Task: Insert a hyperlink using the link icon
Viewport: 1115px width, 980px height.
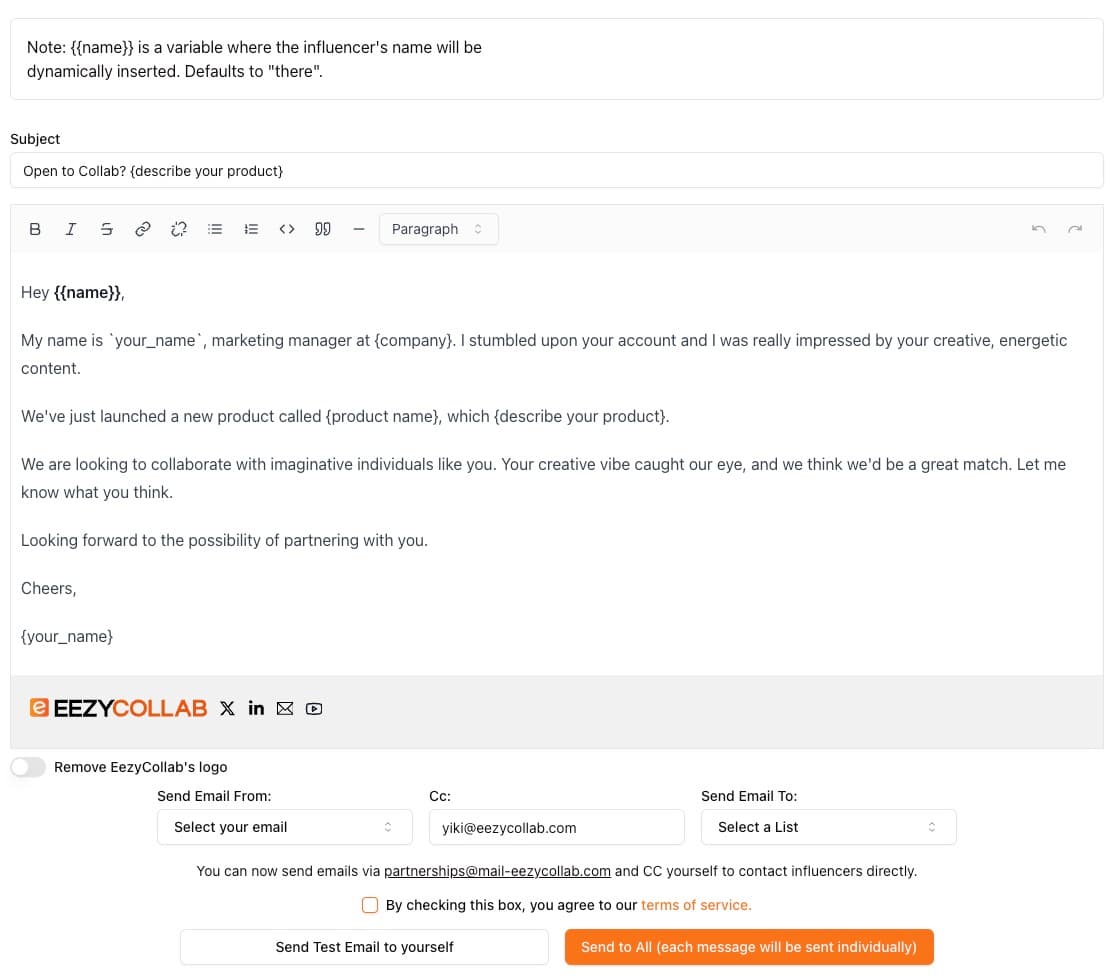Action: pos(143,229)
